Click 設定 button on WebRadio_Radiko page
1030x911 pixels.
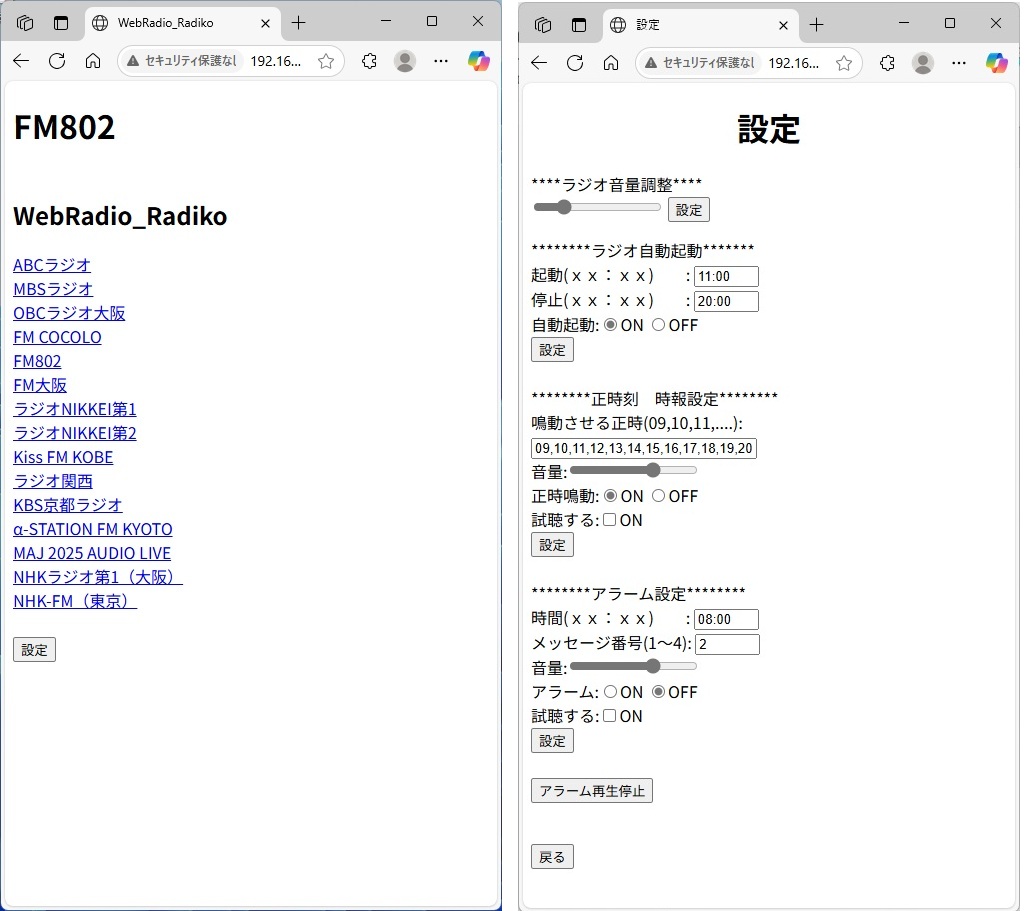pyautogui.click(x=34, y=650)
